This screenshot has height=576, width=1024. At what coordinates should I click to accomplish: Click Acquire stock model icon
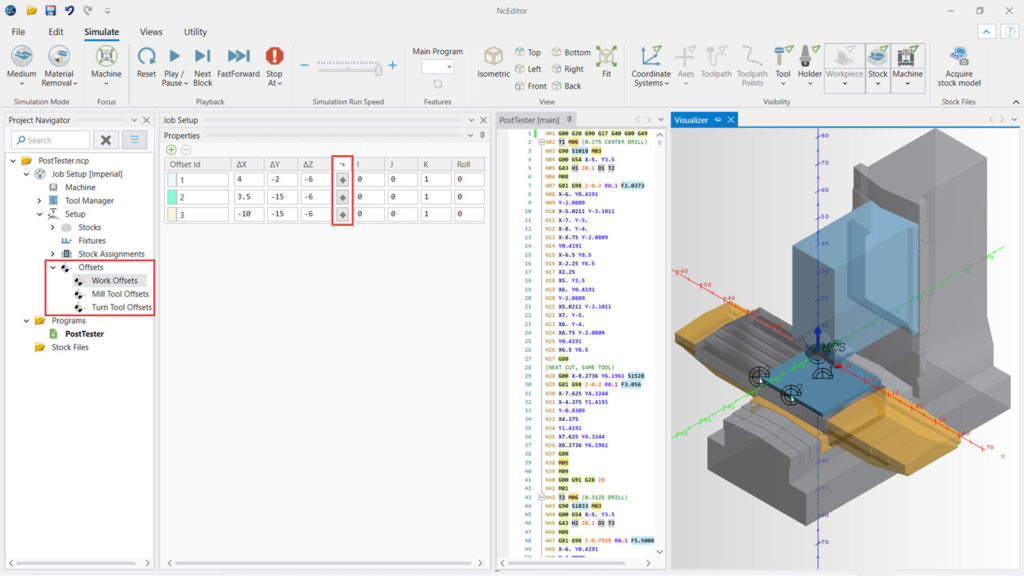pos(959,57)
